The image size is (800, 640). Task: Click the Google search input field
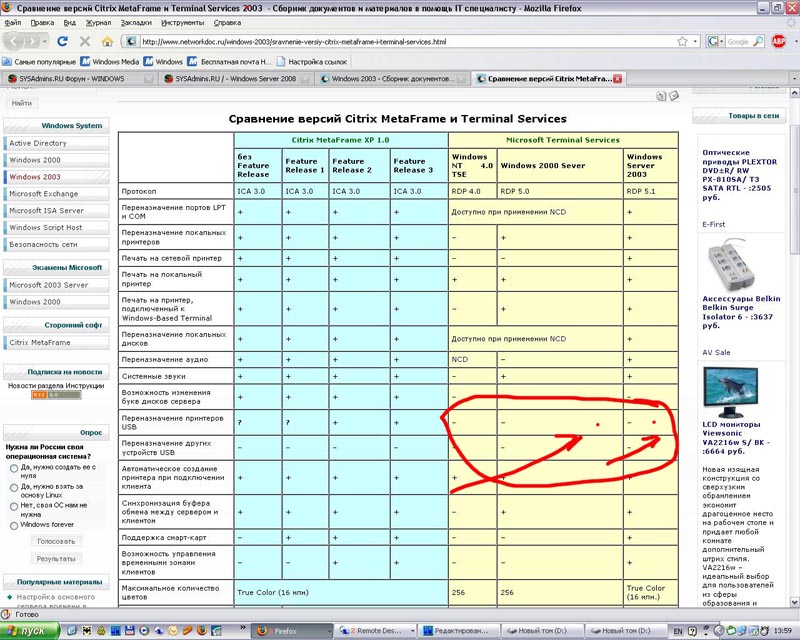pyautogui.click(x=739, y=41)
